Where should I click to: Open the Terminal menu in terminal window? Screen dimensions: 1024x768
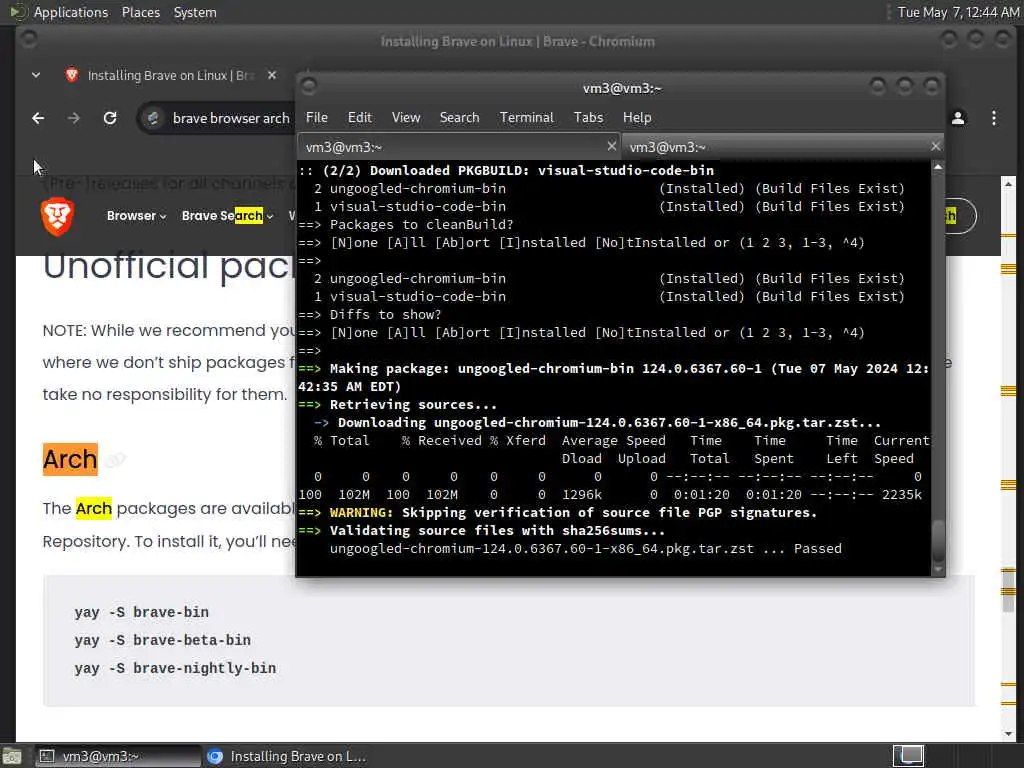click(526, 118)
